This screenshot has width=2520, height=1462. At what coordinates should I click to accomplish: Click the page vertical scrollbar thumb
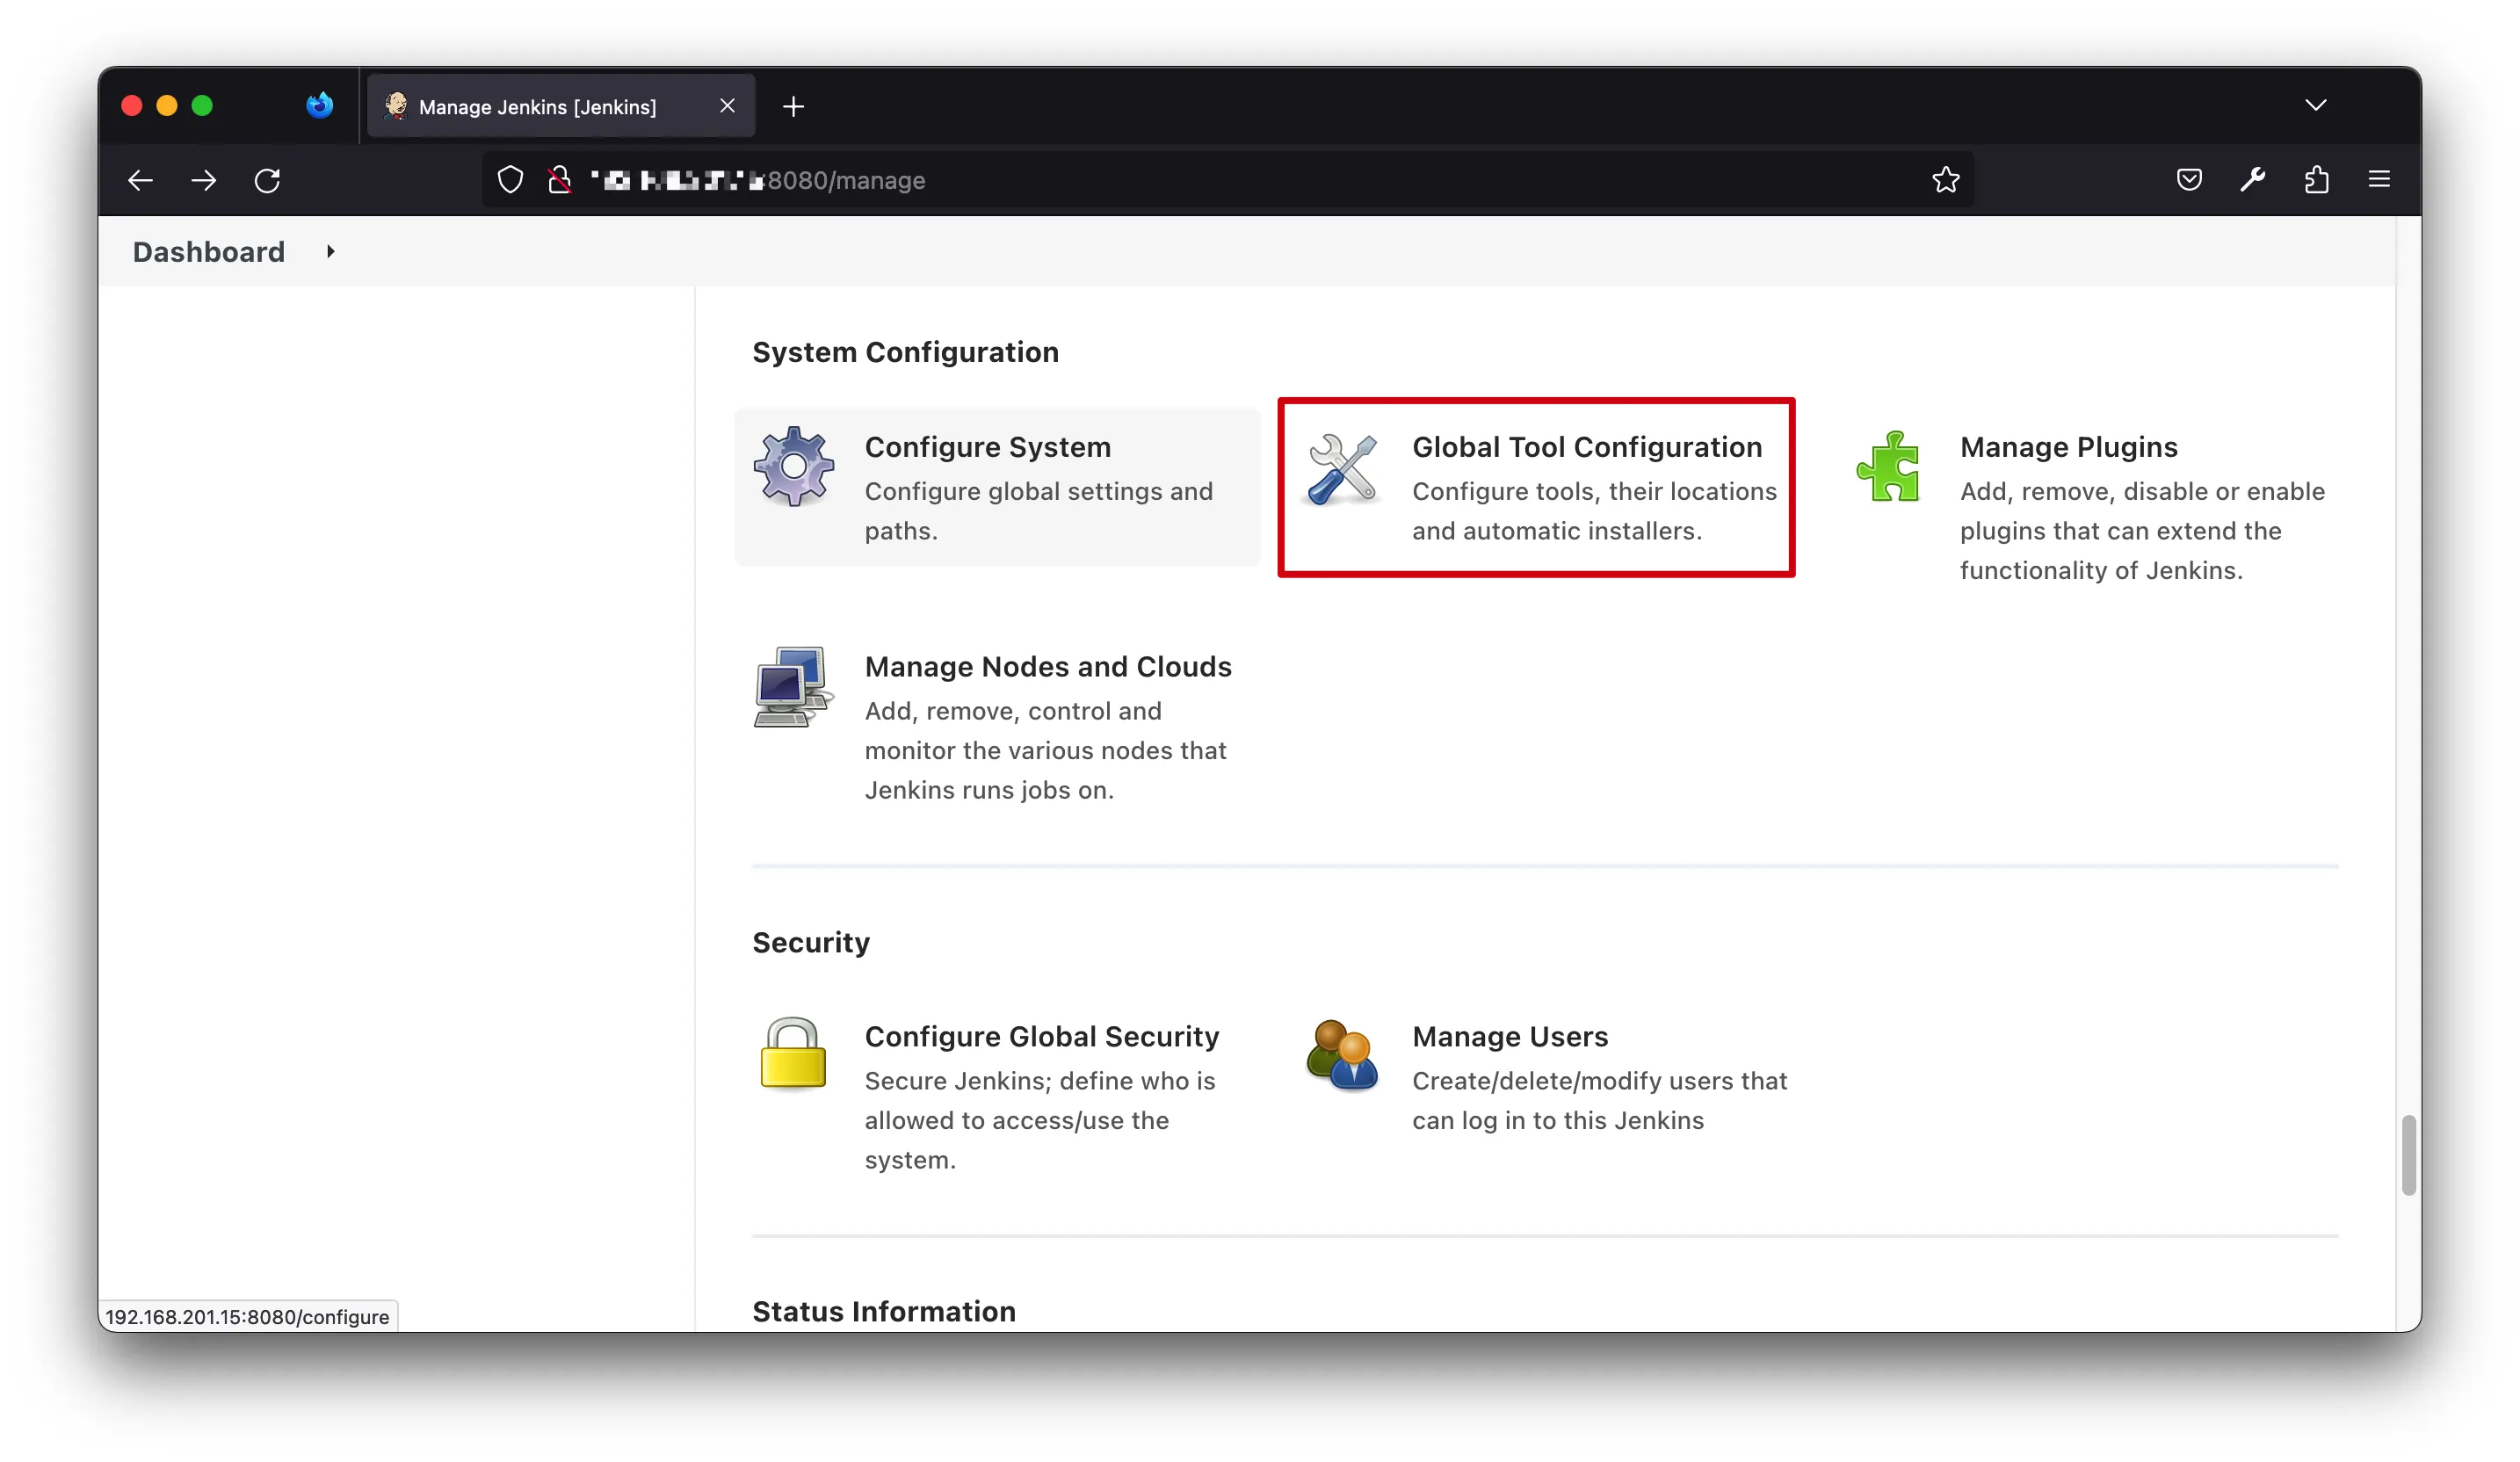coord(2408,1155)
